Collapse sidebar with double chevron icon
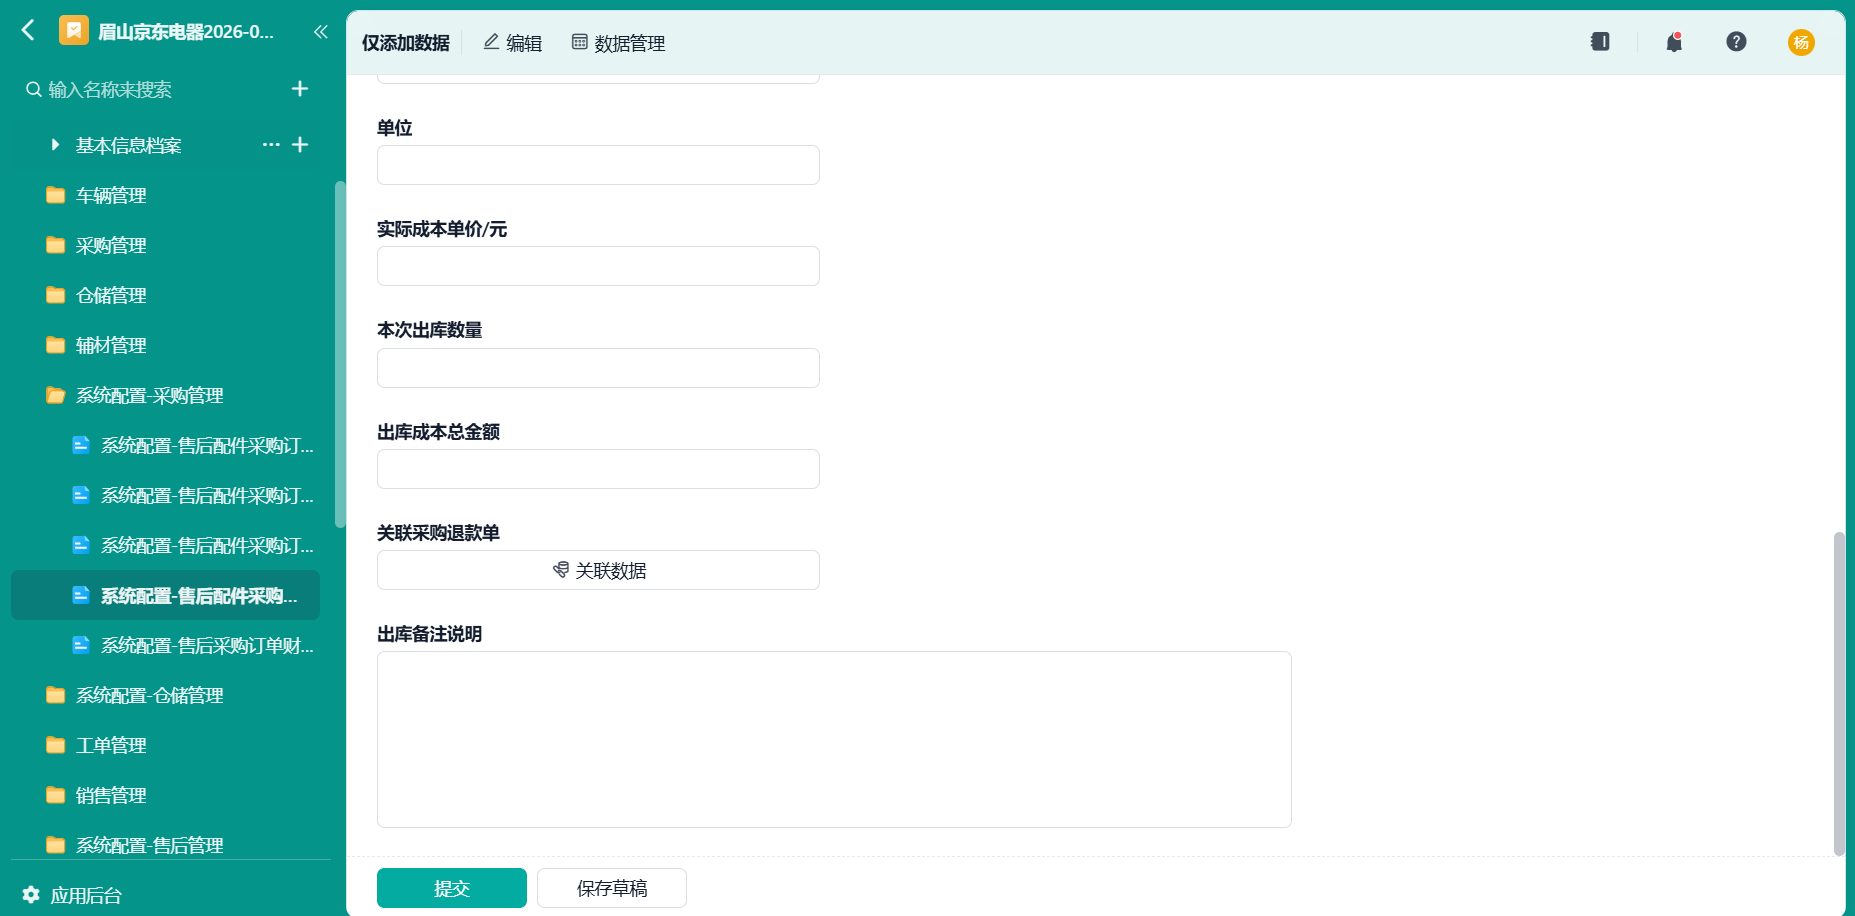The width and height of the screenshot is (1855, 916). tap(320, 32)
